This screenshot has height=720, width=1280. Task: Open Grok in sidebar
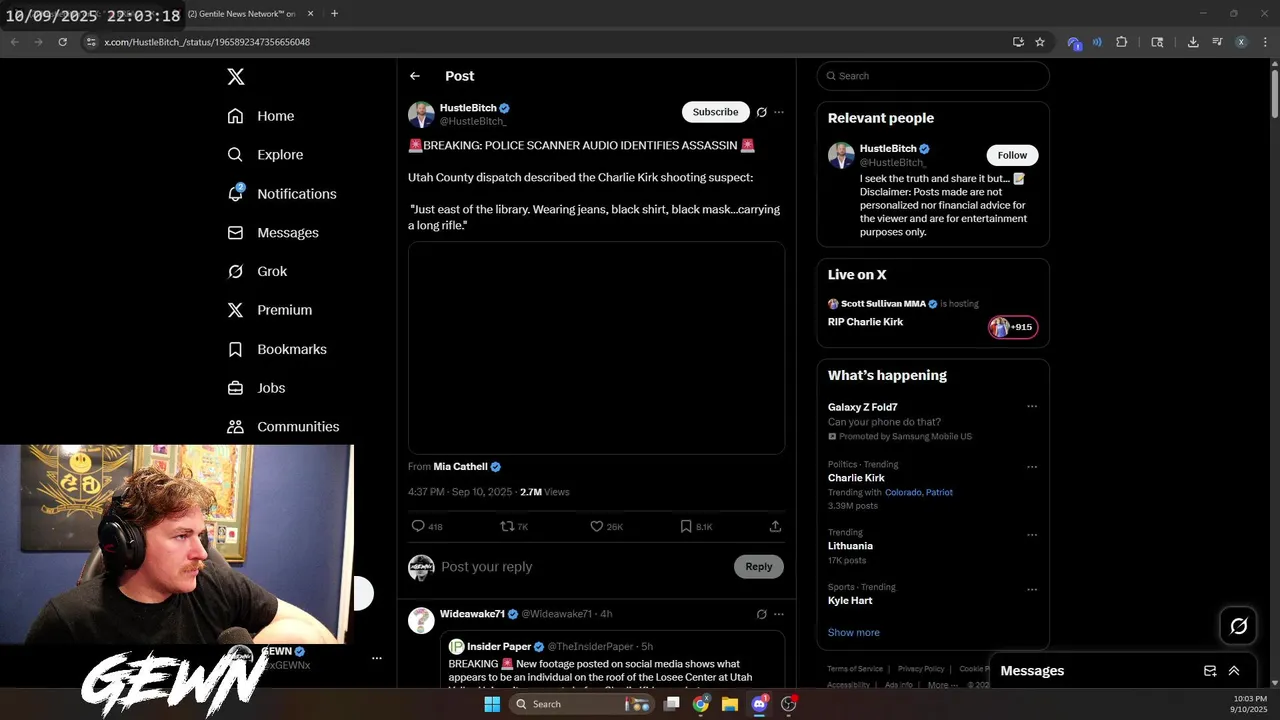coord(257,272)
